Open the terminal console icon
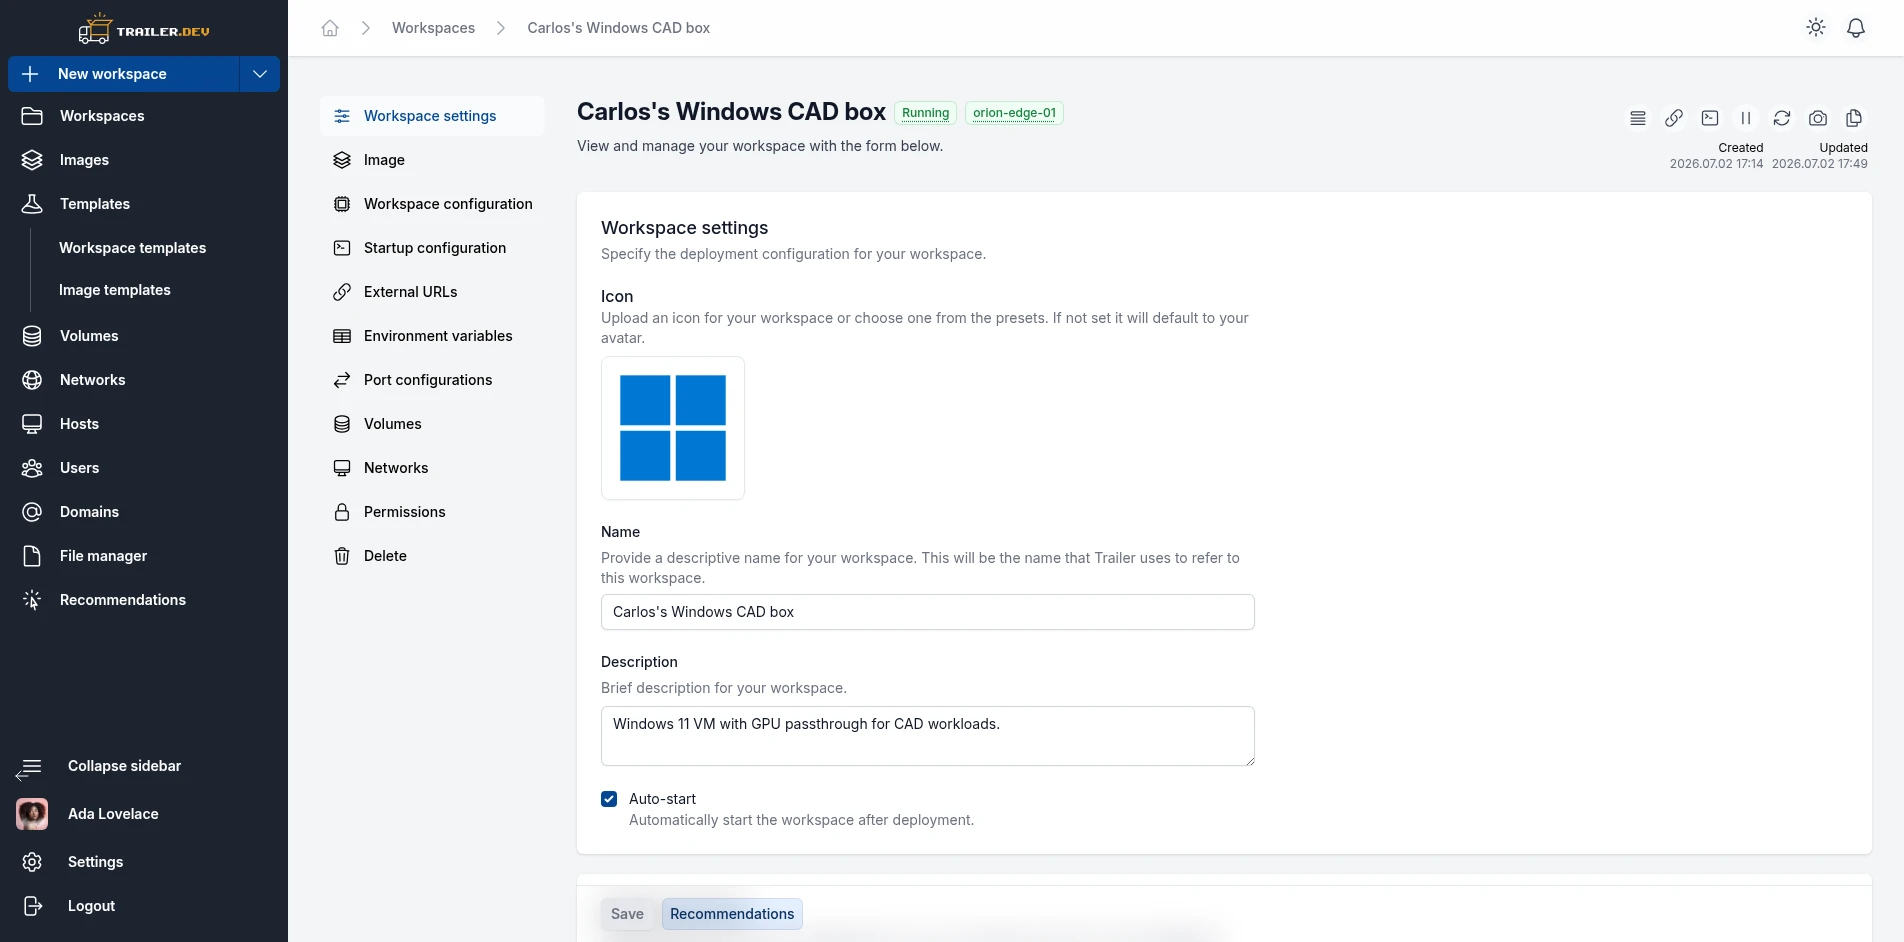The height and width of the screenshot is (942, 1904). click(x=1710, y=118)
